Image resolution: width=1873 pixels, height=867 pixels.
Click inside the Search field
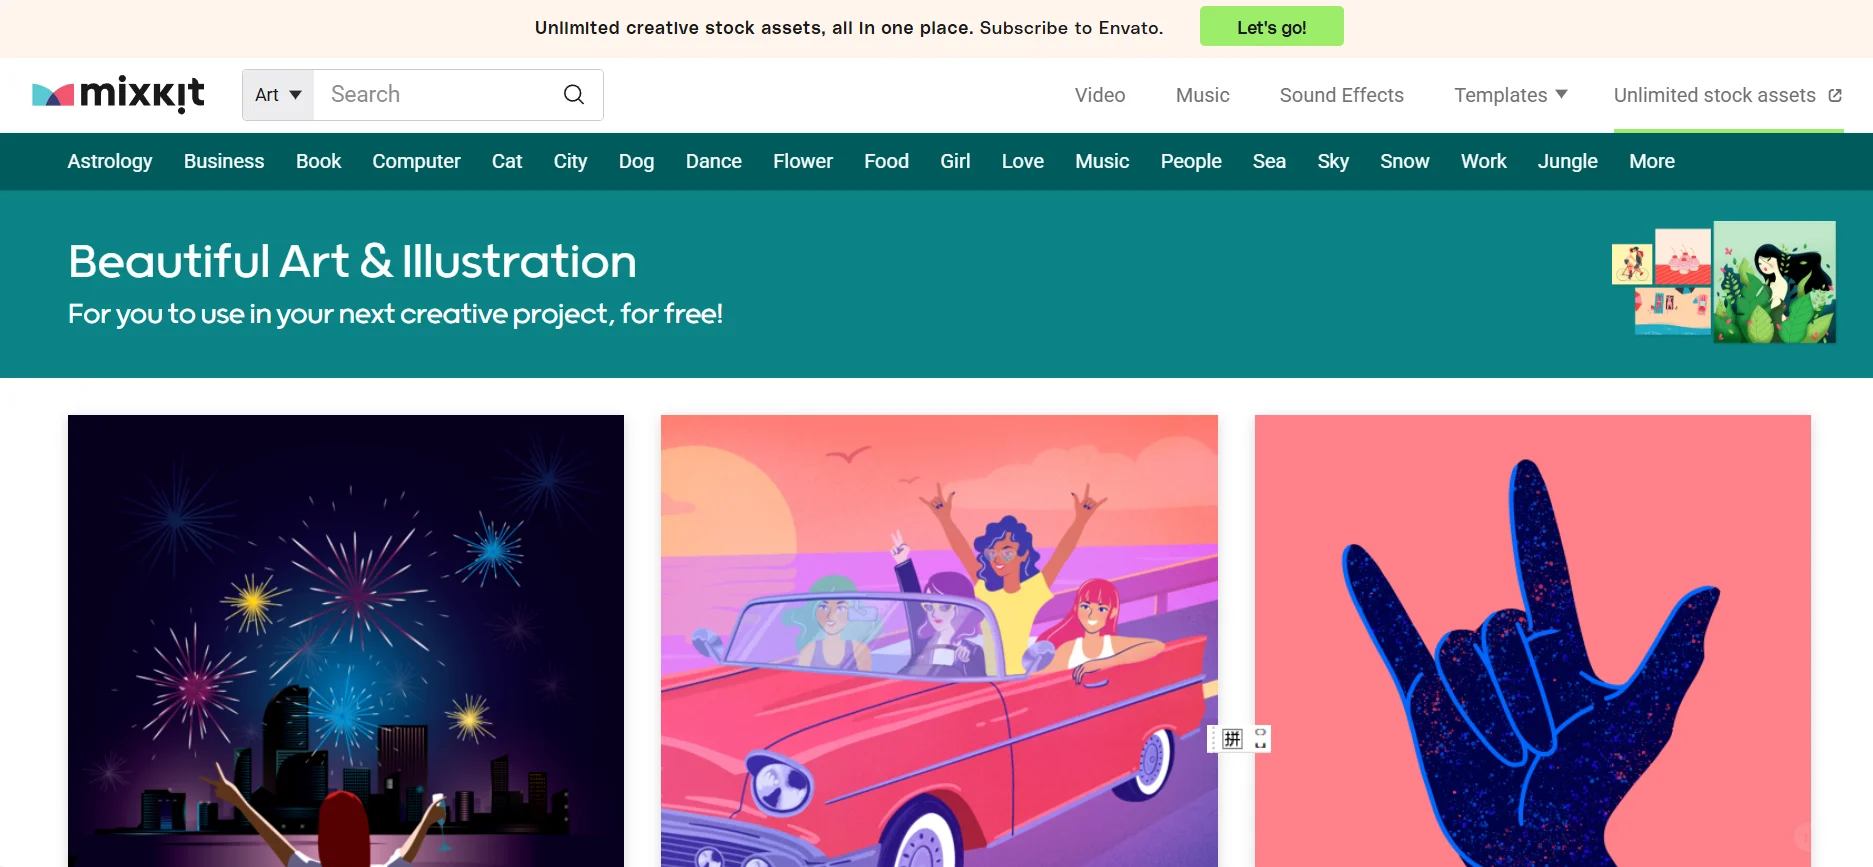pyautogui.click(x=438, y=95)
